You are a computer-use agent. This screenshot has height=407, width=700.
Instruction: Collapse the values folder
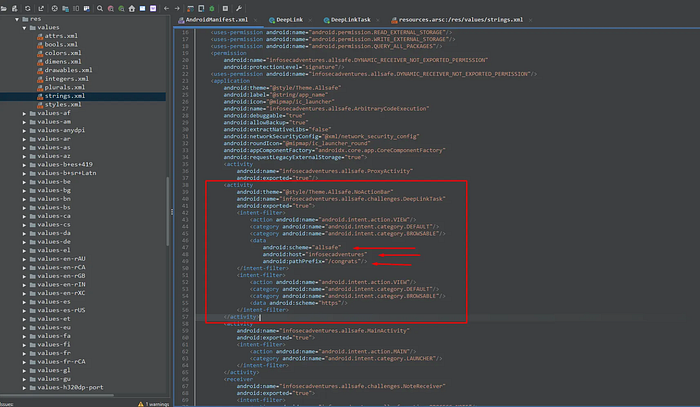[25, 28]
